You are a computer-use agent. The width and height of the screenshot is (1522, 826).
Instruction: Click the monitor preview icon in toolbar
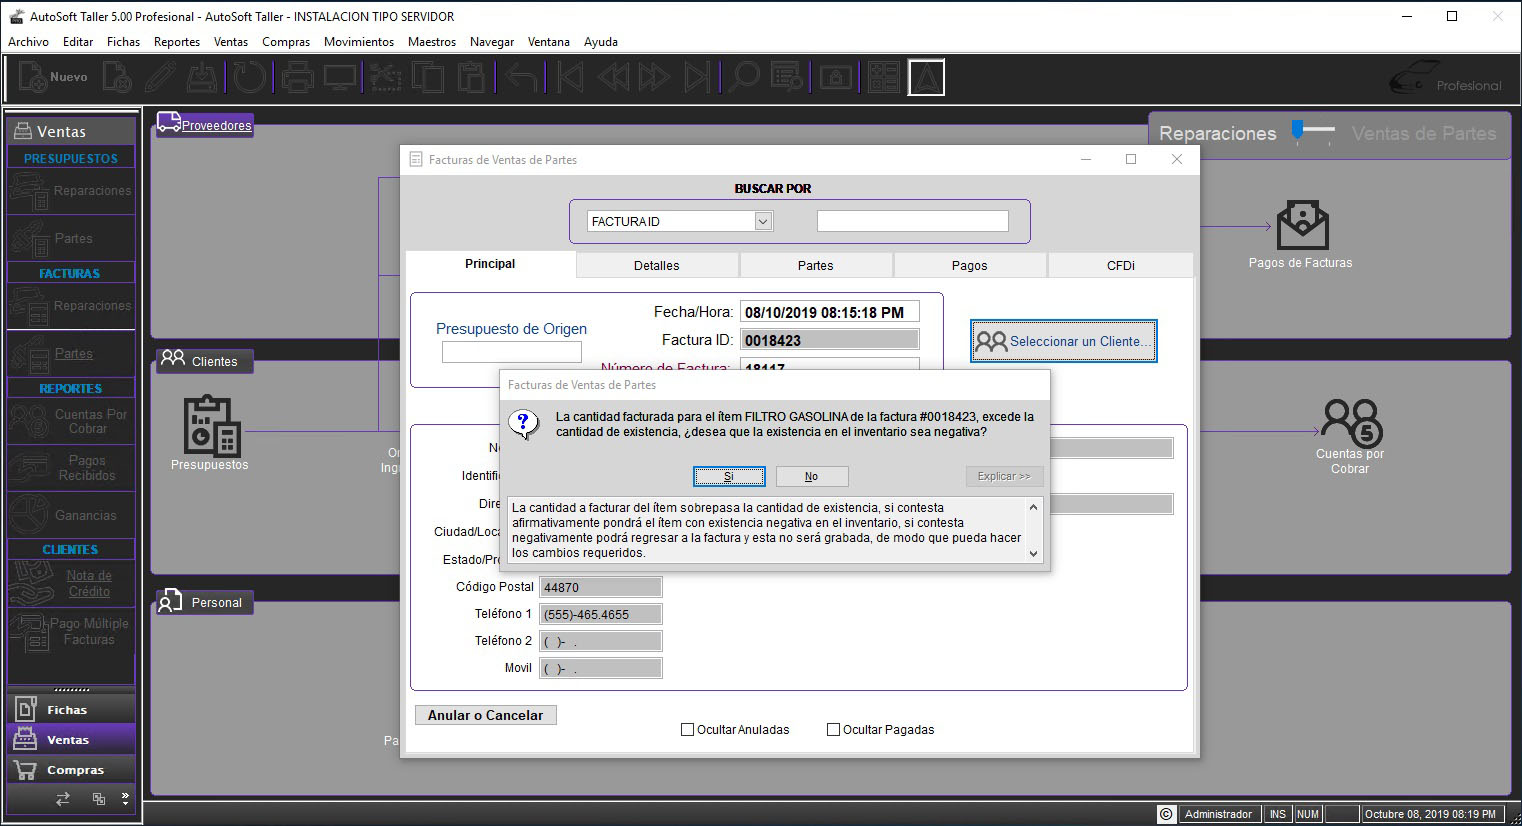[x=340, y=77]
